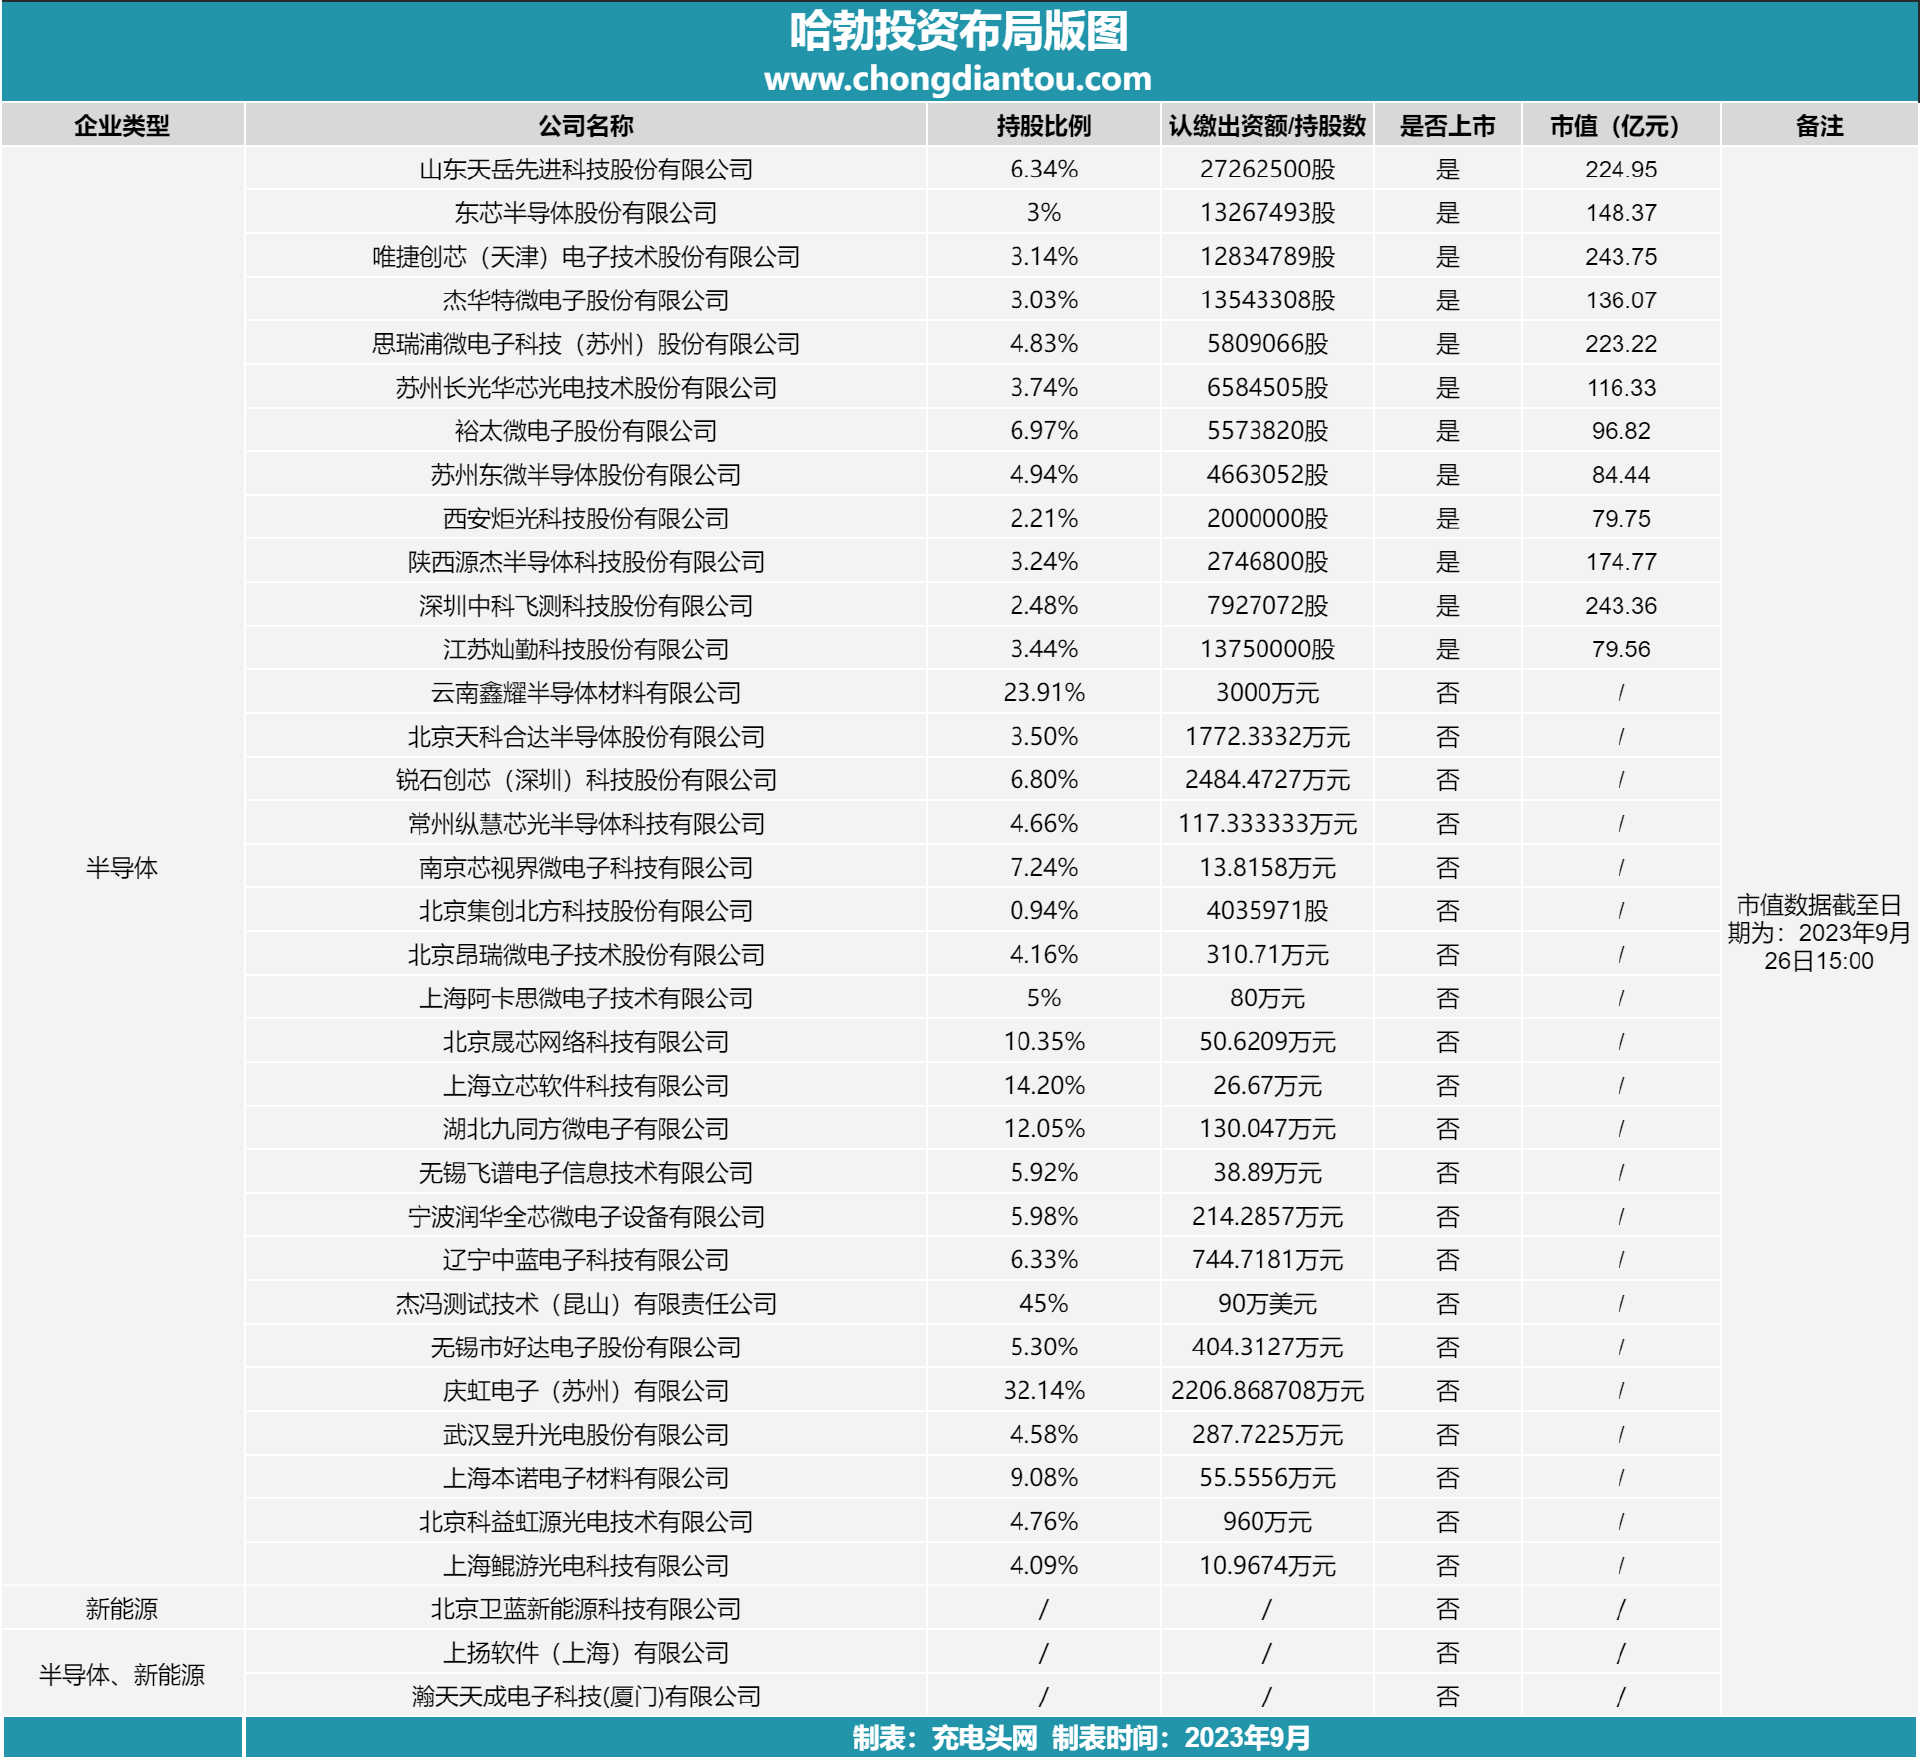Image resolution: width=1920 pixels, height=1761 pixels.
Task: Click the cell 杰华特微电子股份有限公司
Action: 586,300
